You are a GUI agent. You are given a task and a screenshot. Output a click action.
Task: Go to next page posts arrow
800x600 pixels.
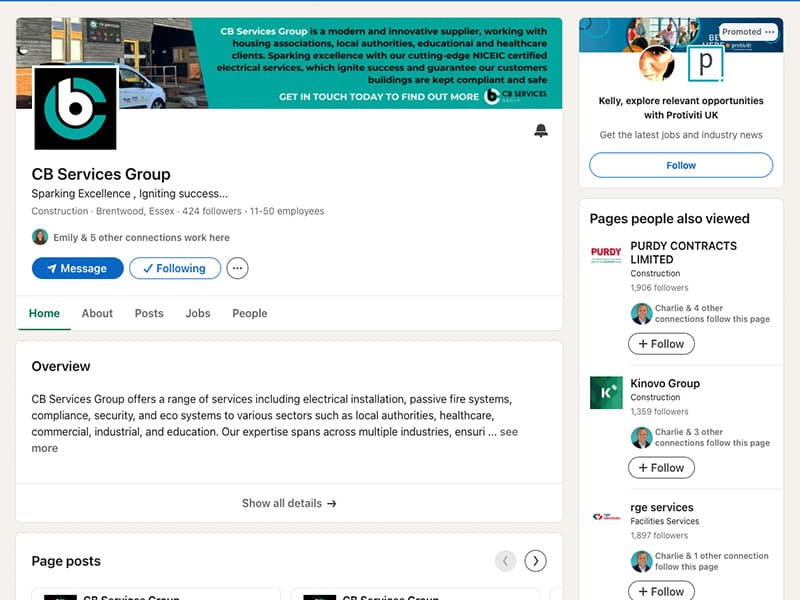[x=535, y=561]
